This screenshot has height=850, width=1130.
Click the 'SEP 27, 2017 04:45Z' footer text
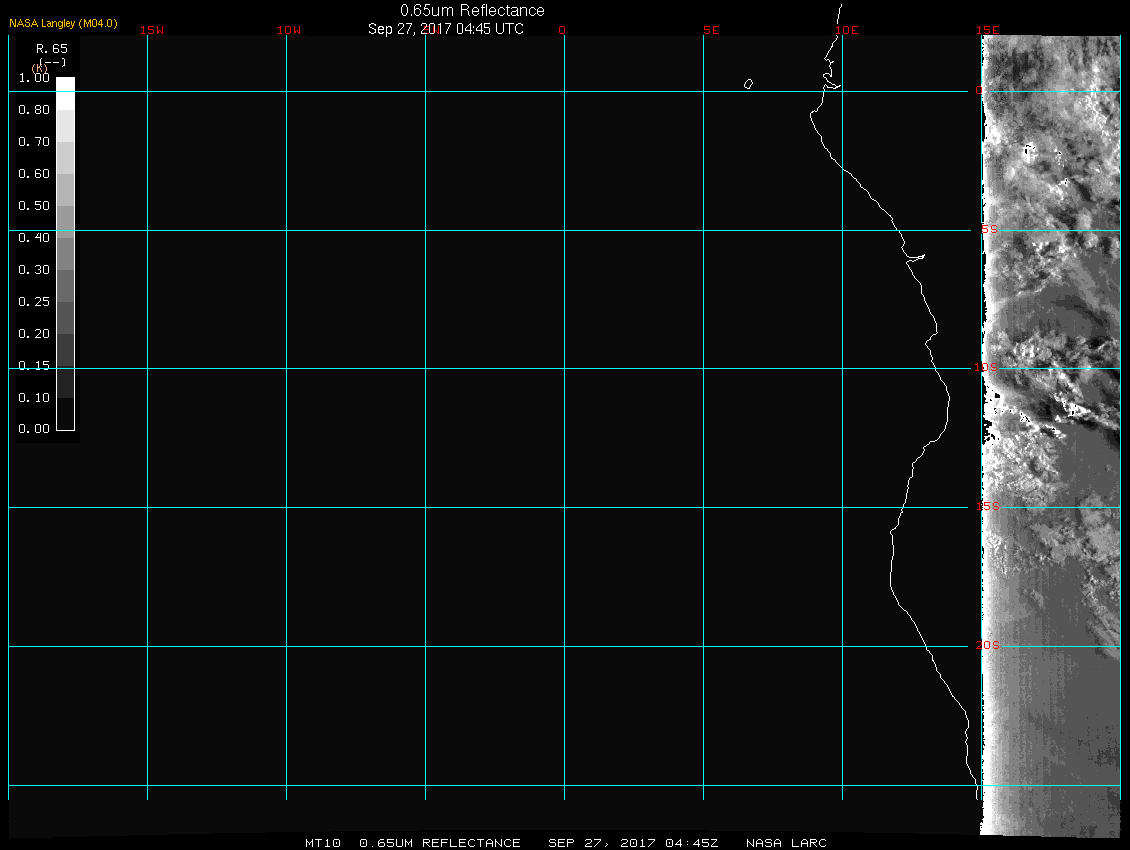[x=633, y=843]
